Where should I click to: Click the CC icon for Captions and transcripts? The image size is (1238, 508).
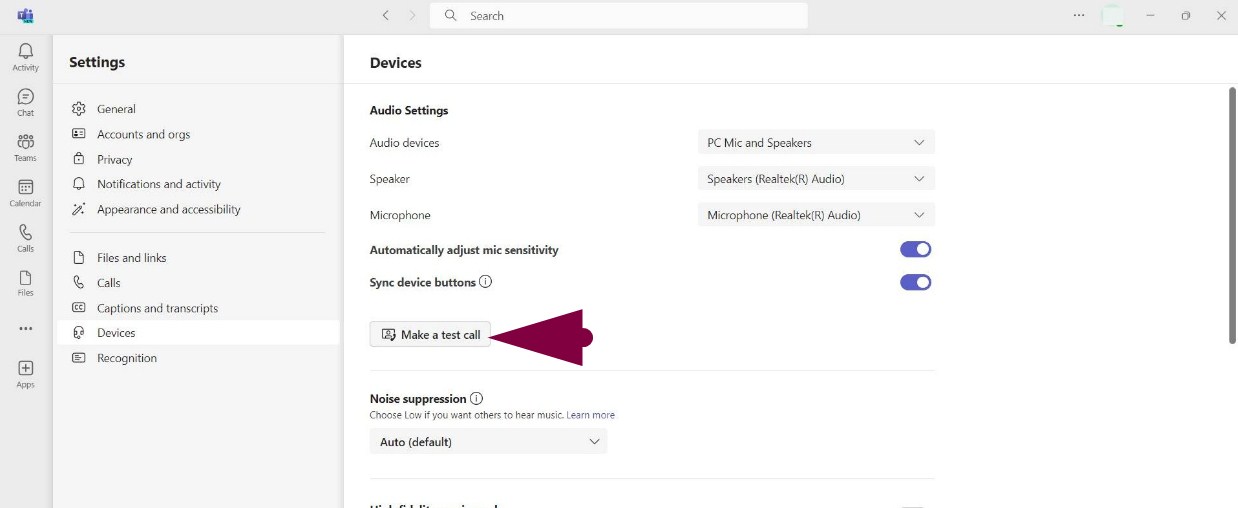point(79,308)
